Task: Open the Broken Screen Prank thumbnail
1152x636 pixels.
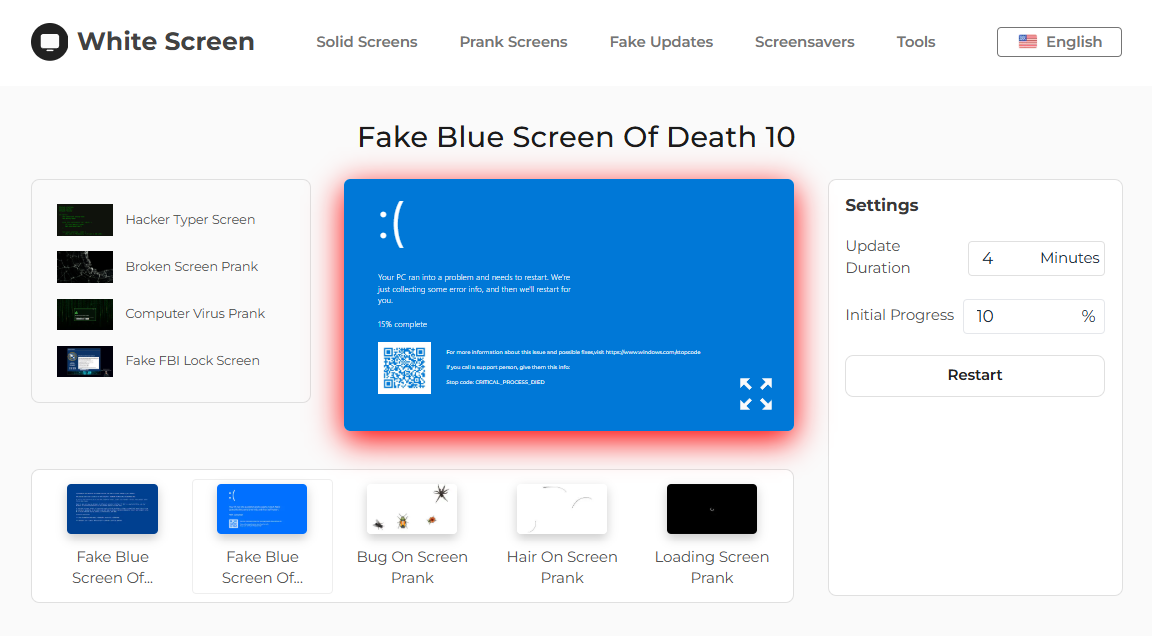Action: (85, 267)
